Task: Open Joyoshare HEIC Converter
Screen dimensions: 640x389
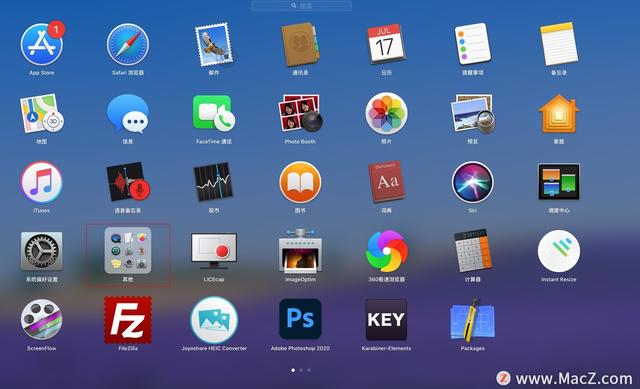Action: (x=214, y=320)
